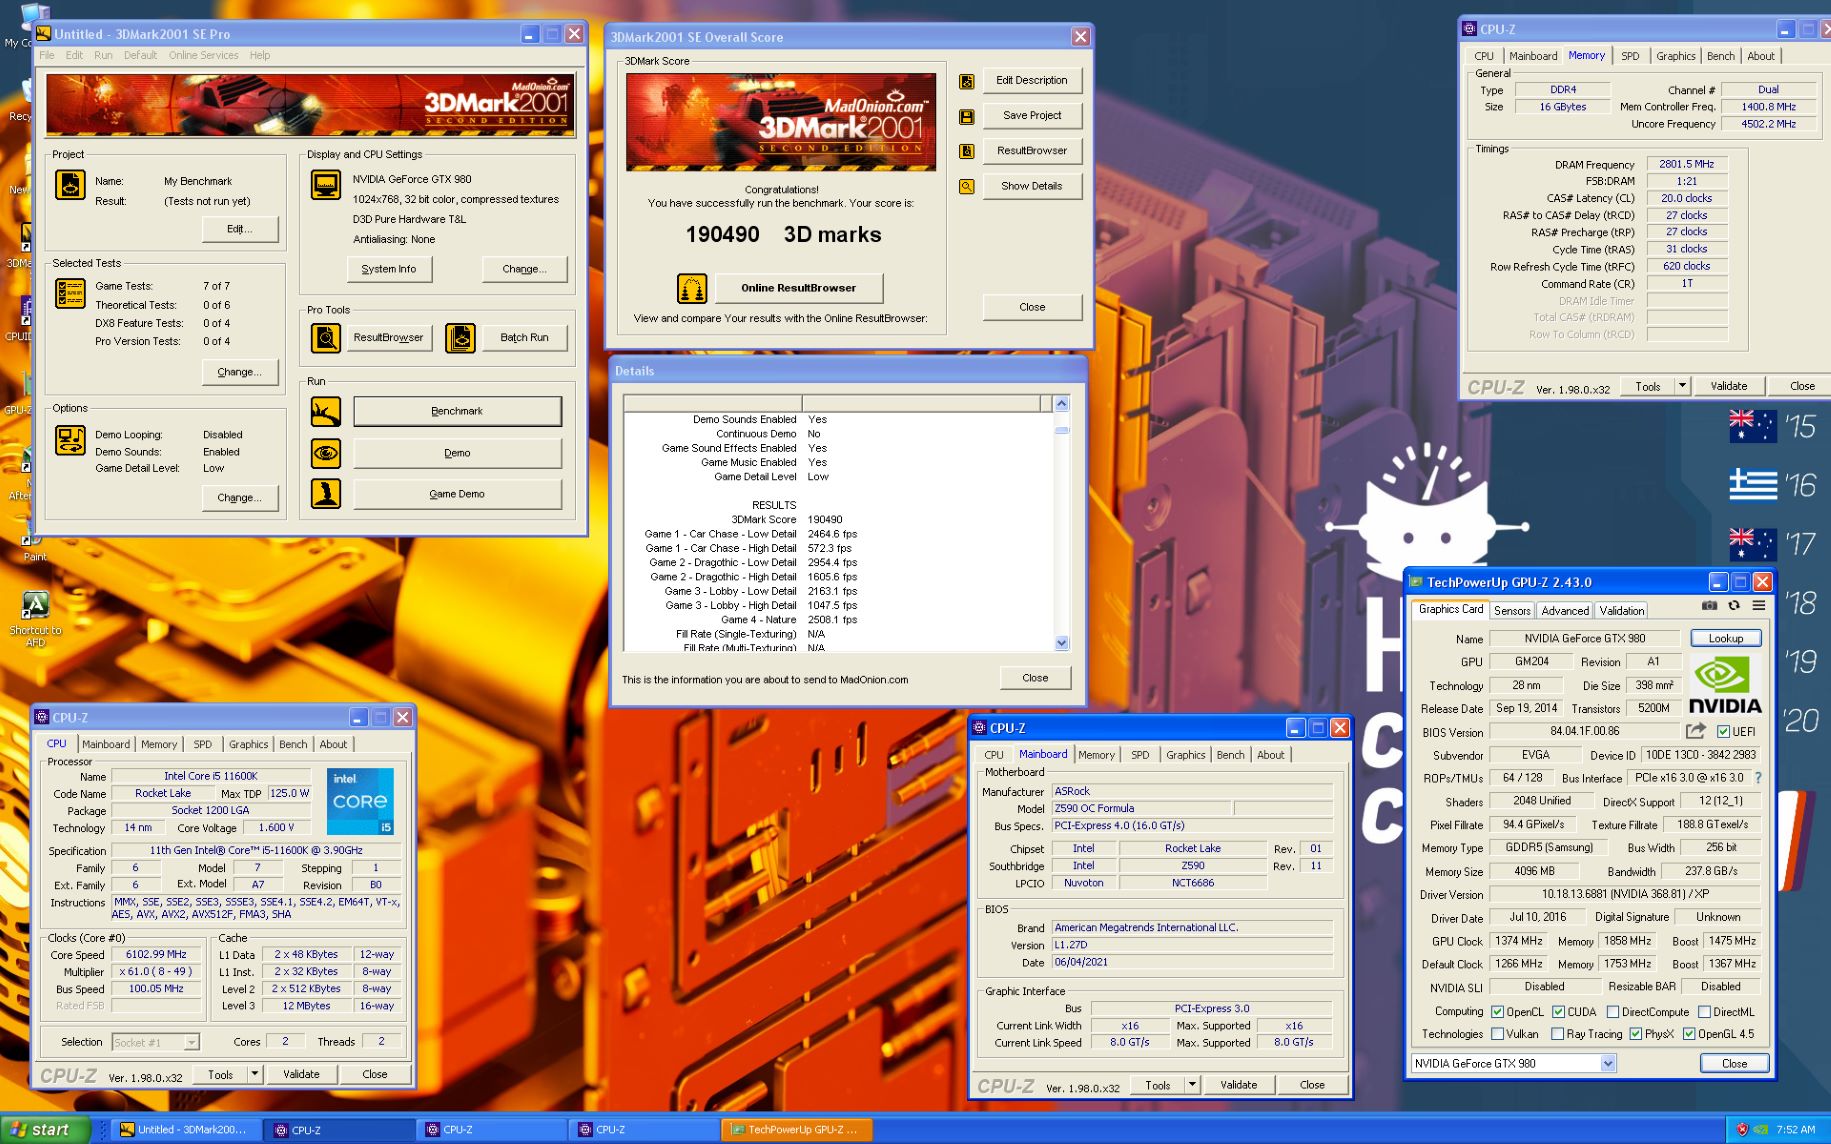This screenshot has height=1144, width=1831.
Task: Open the File menu in 3DMark2001
Action: pos(47,56)
